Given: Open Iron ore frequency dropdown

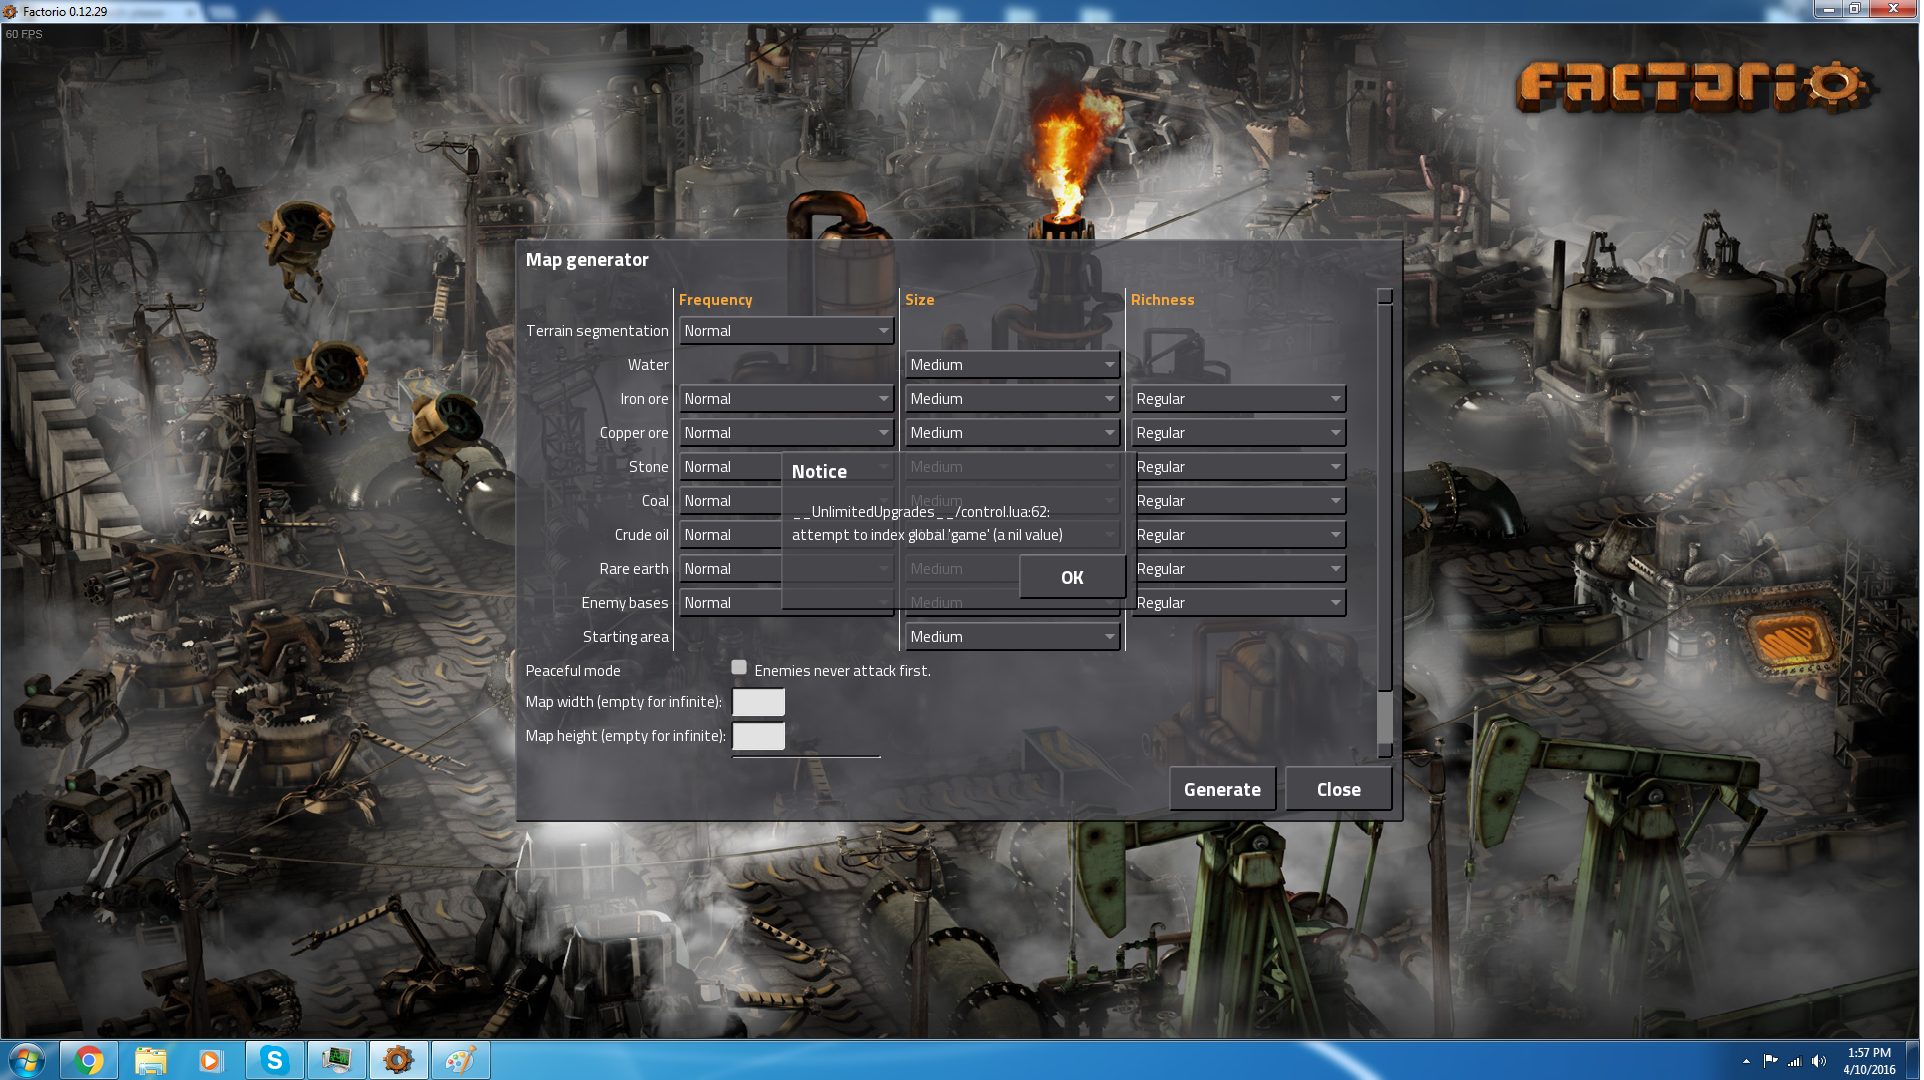Looking at the screenshot, I should [x=787, y=399].
